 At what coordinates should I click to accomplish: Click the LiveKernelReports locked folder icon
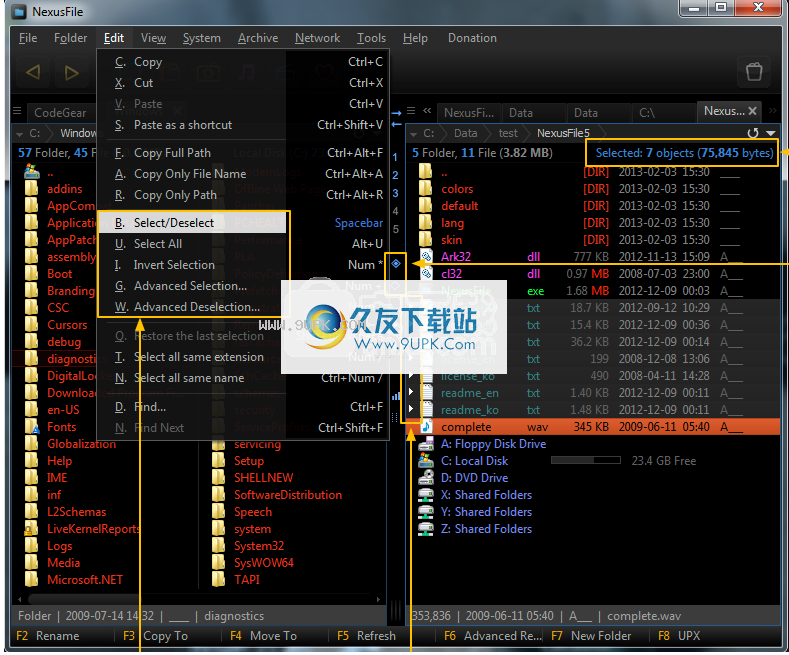point(31,529)
